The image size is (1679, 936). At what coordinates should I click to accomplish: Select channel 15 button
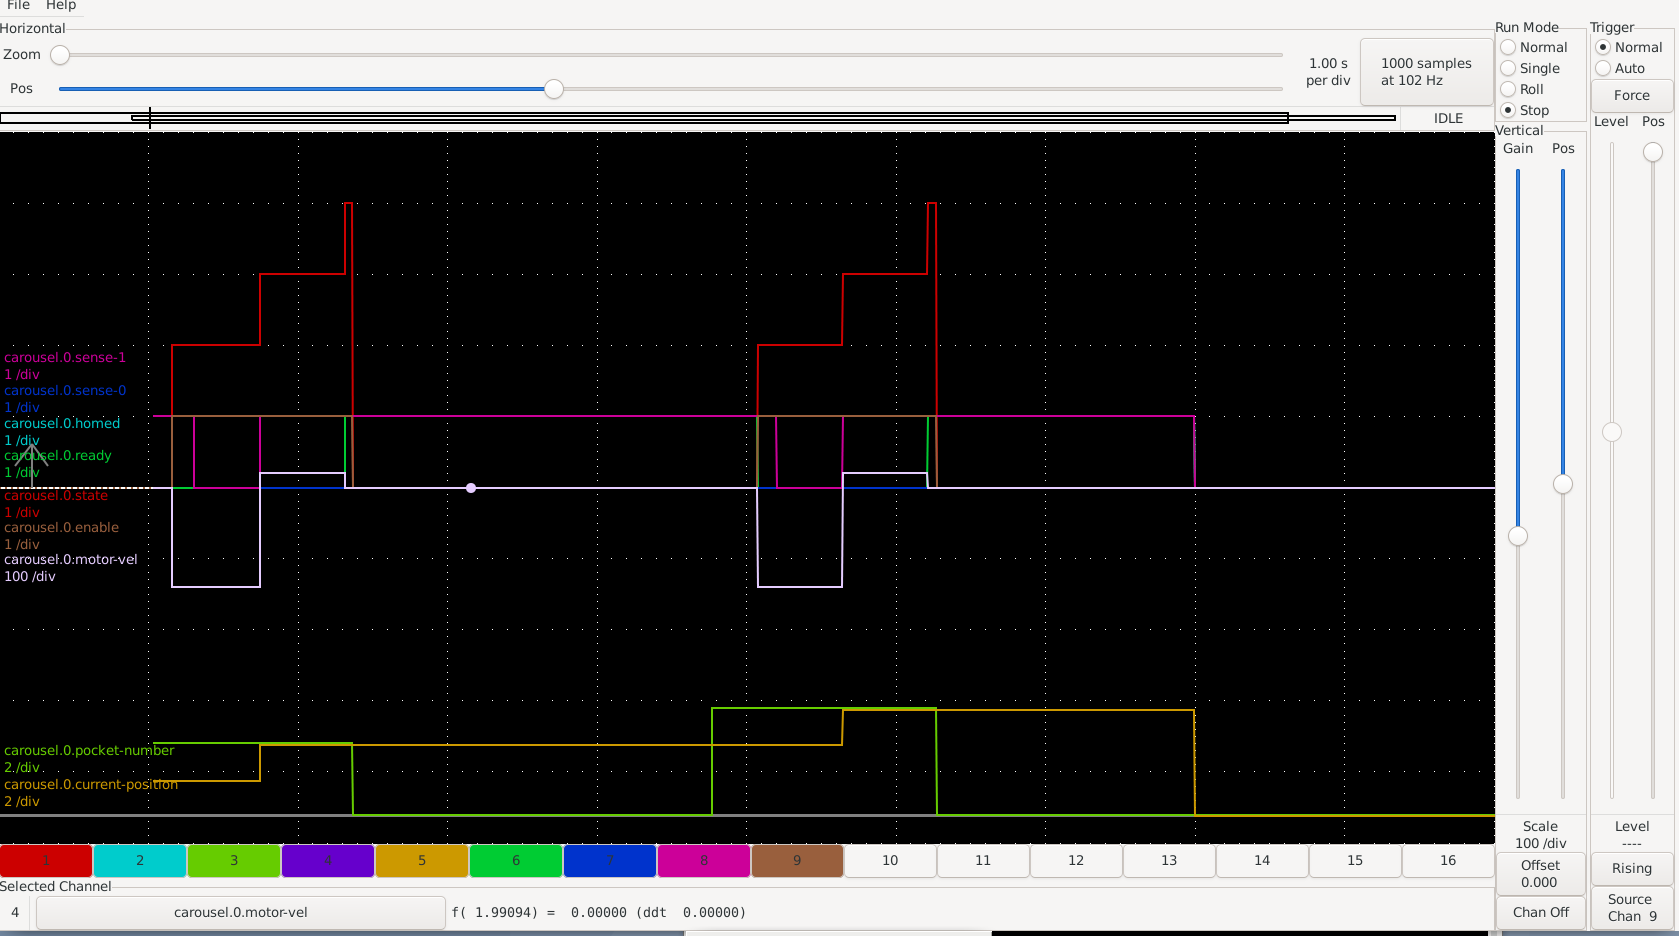[1355, 860]
